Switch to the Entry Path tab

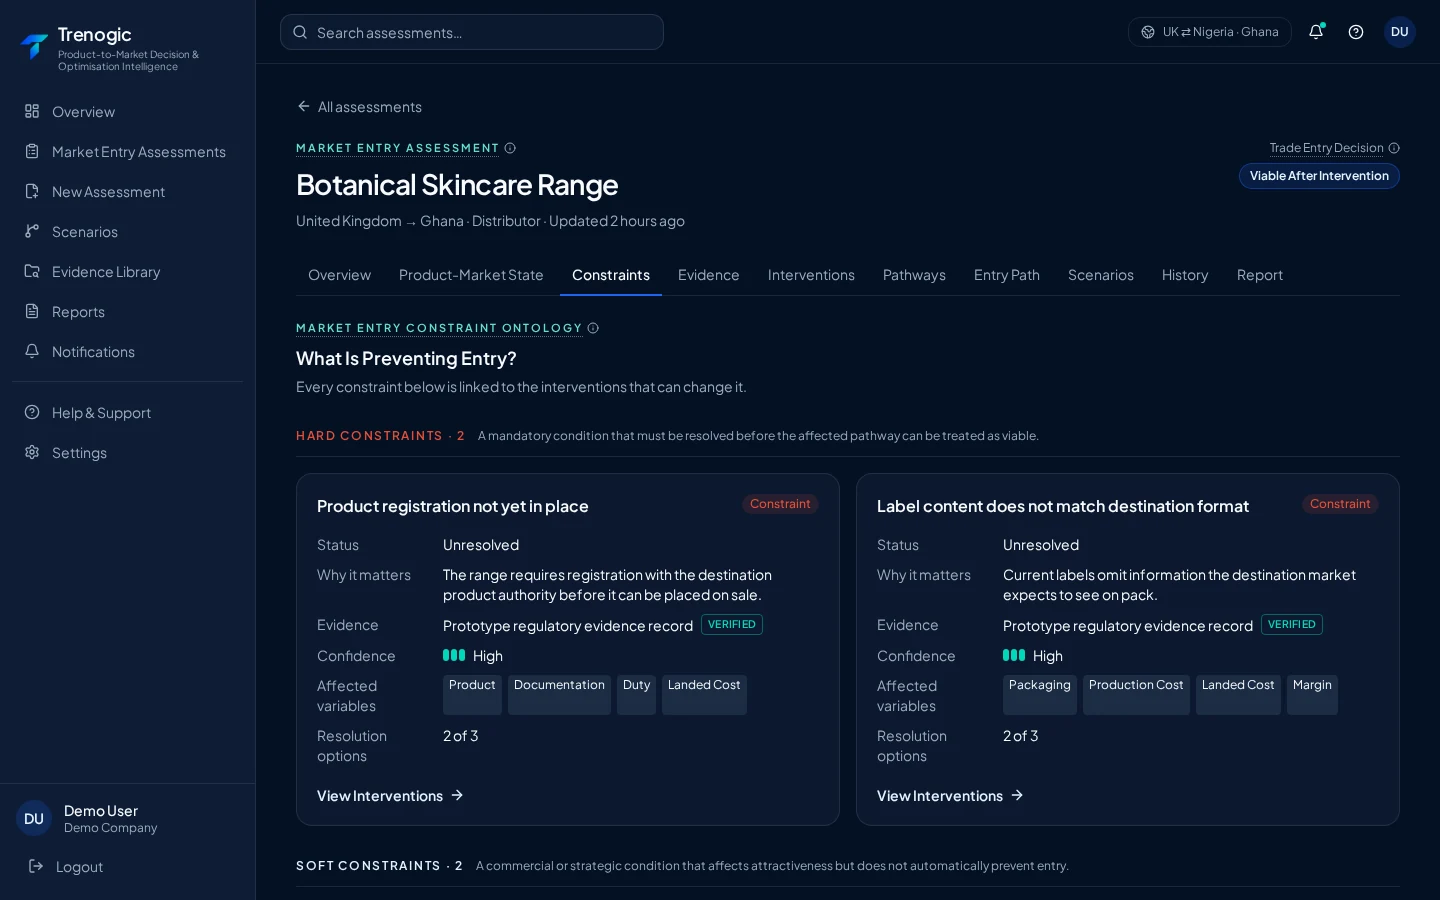pos(1007,275)
